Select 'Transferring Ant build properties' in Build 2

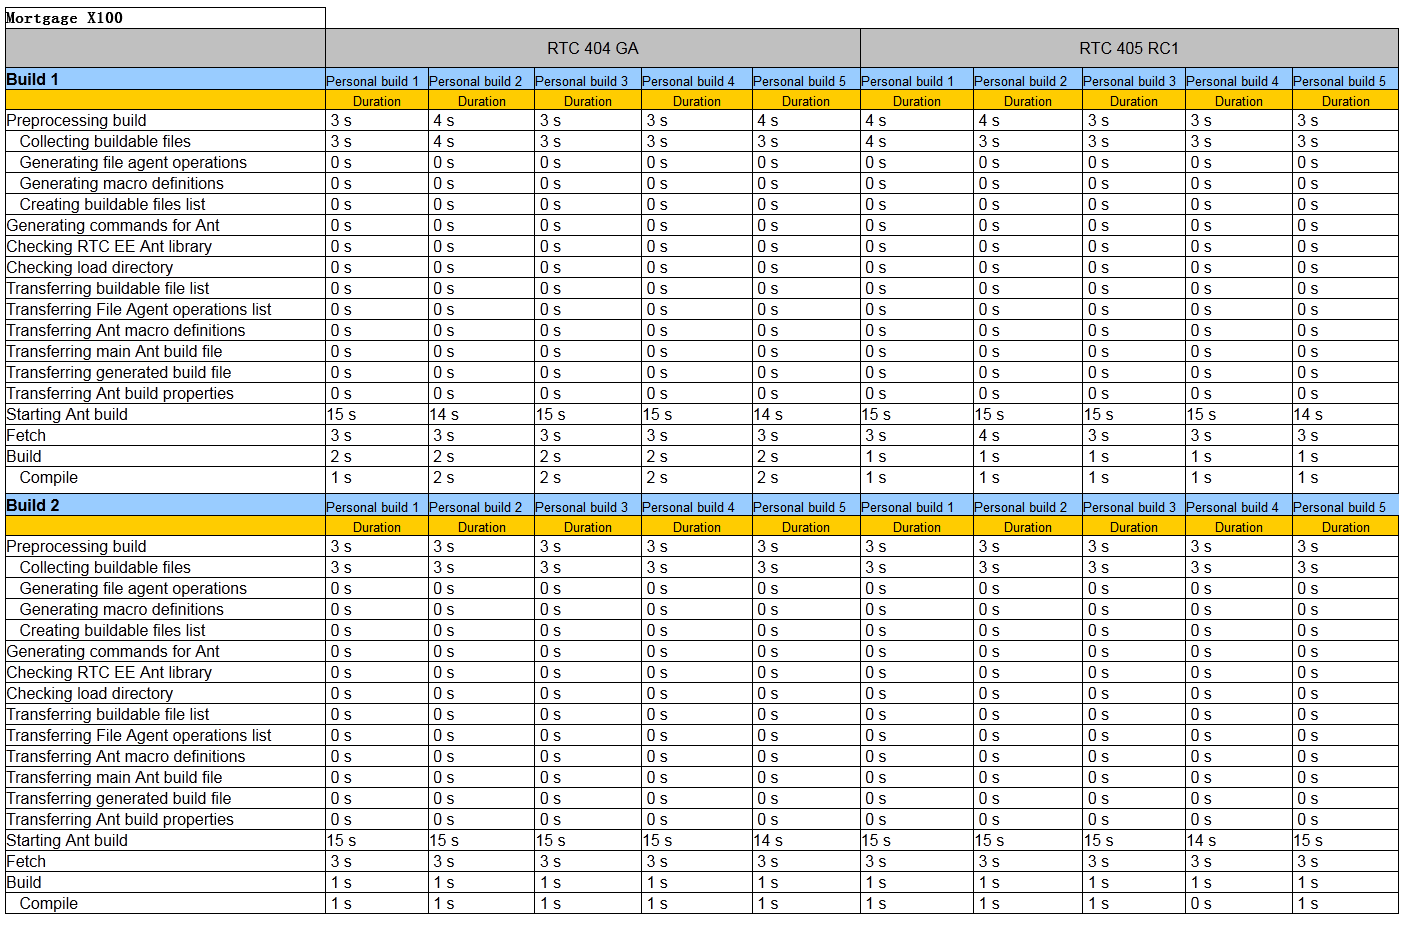(120, 819)
